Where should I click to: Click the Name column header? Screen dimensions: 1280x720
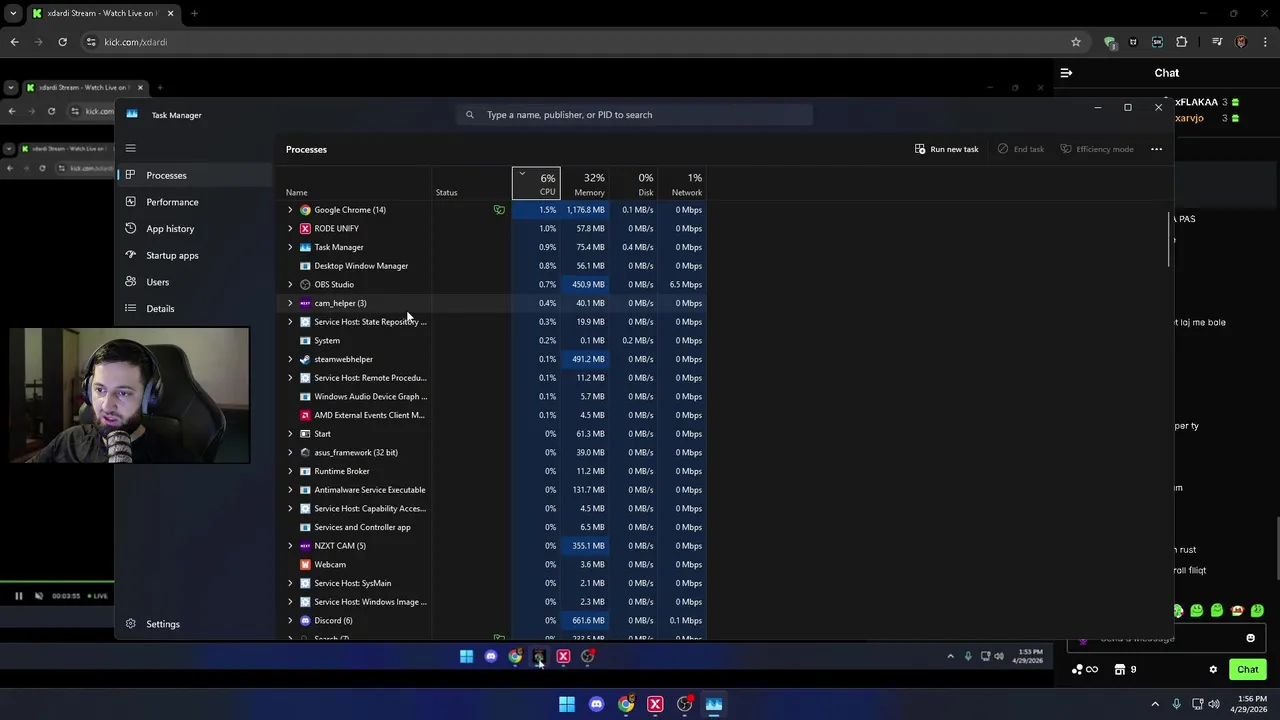[x=297, y=192]
